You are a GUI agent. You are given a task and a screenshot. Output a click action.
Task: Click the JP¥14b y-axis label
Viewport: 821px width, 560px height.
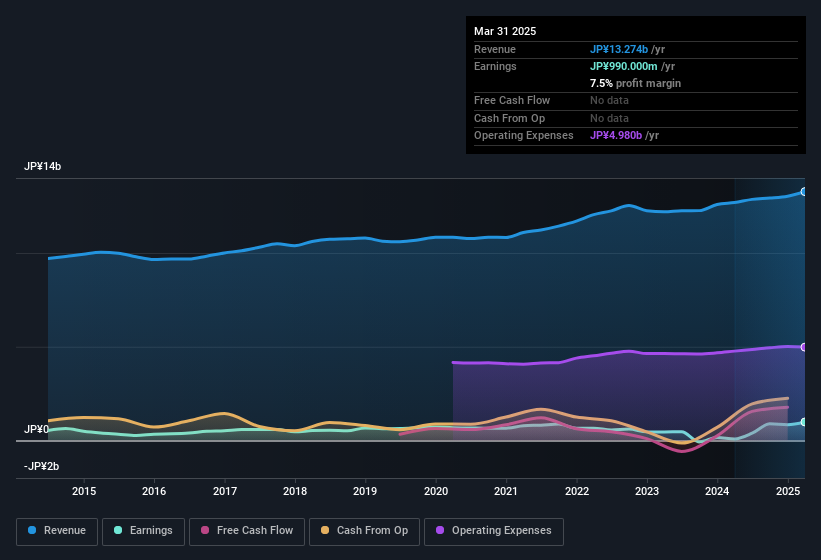pyautogui.click(x=42, y=166)
